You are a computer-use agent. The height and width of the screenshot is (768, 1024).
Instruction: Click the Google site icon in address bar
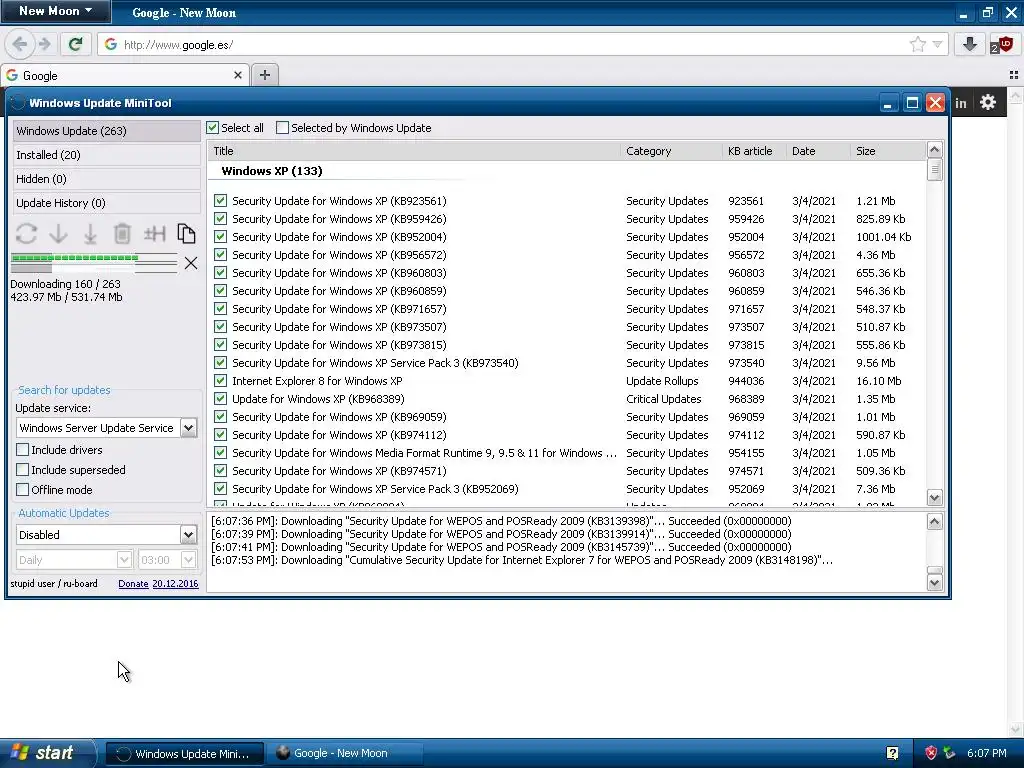pos(111,44)
